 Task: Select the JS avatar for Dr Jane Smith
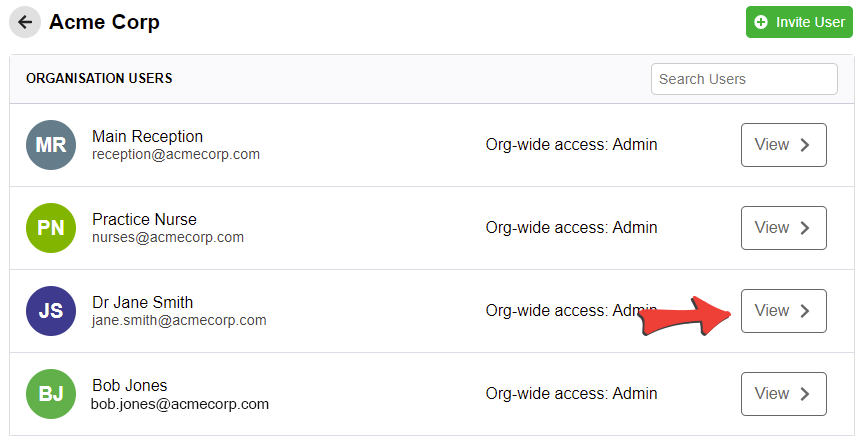[x=51, y=311]
